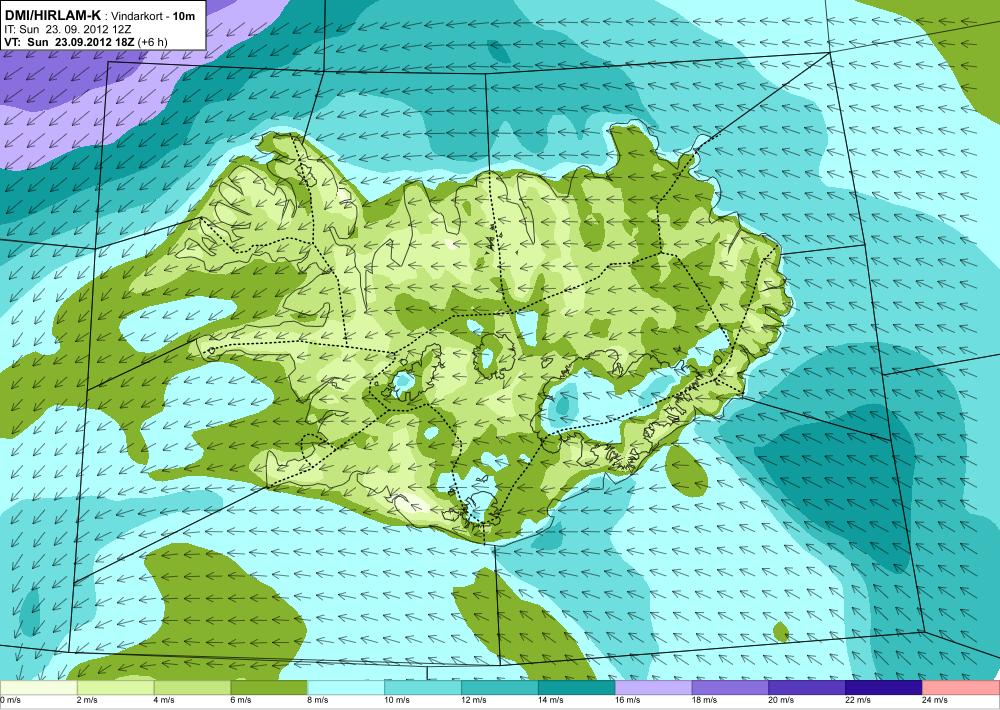The width and height of the screenshot is (1000, 710).
Task: Click the "2 m/s" legend label
Action: [87, 700]
